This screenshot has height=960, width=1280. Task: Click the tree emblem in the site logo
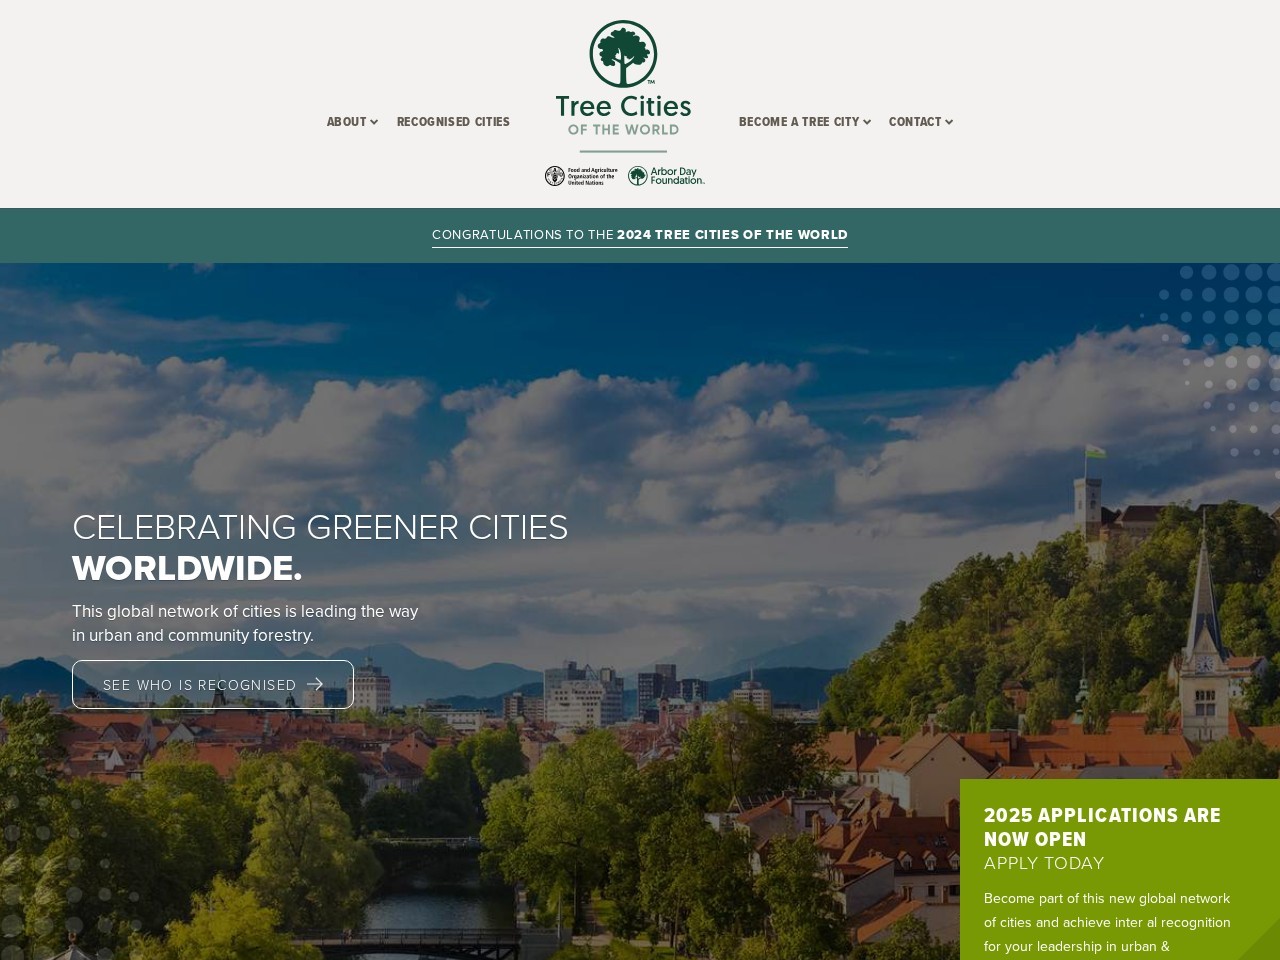coord(623,54)
